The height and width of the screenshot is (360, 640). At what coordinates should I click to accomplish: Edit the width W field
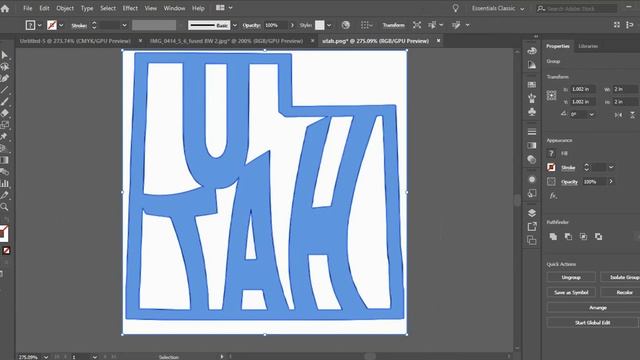pyautogui.click(x=625, y=89)
